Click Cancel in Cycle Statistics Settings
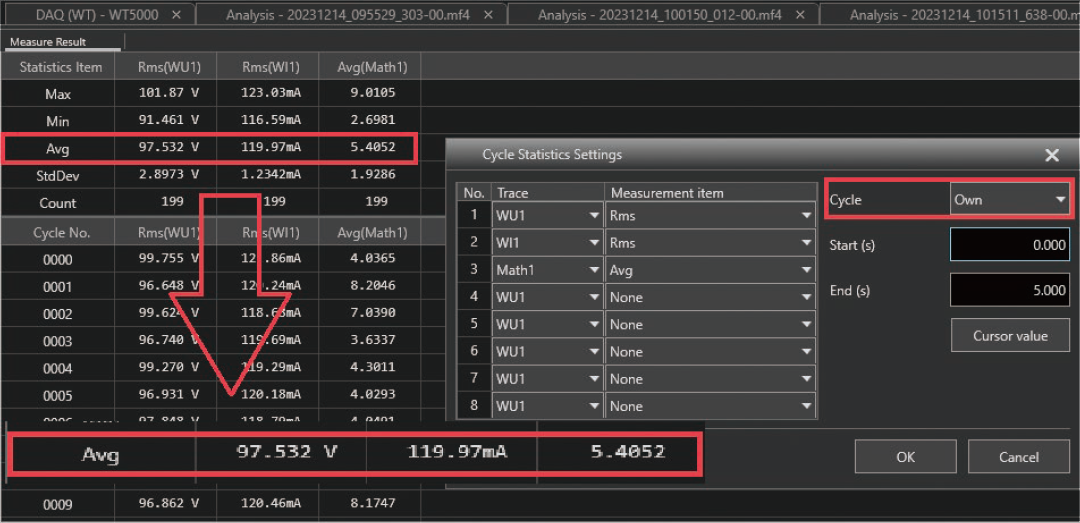Screen dimensions: 1080x523 [x=1019, y=457]
